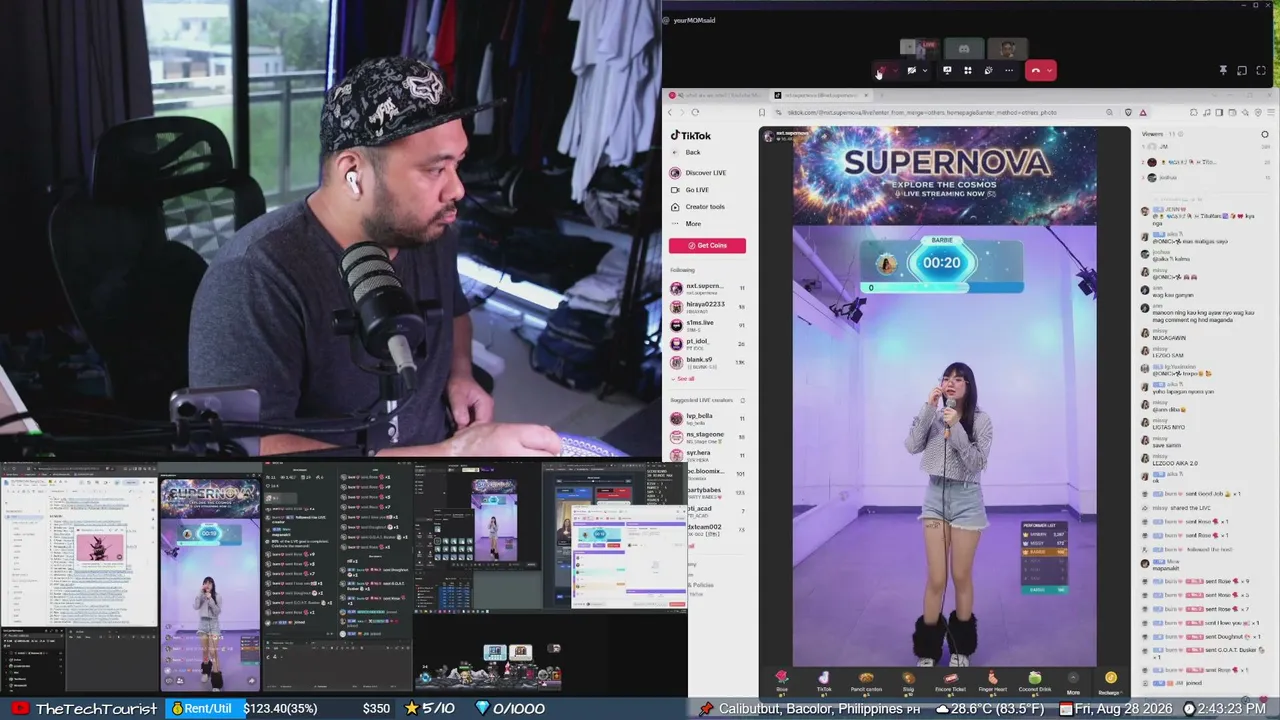Enter fullscreen in the call window
This screenshot has width=1280, height=720.
click(x=1261, y=71)
